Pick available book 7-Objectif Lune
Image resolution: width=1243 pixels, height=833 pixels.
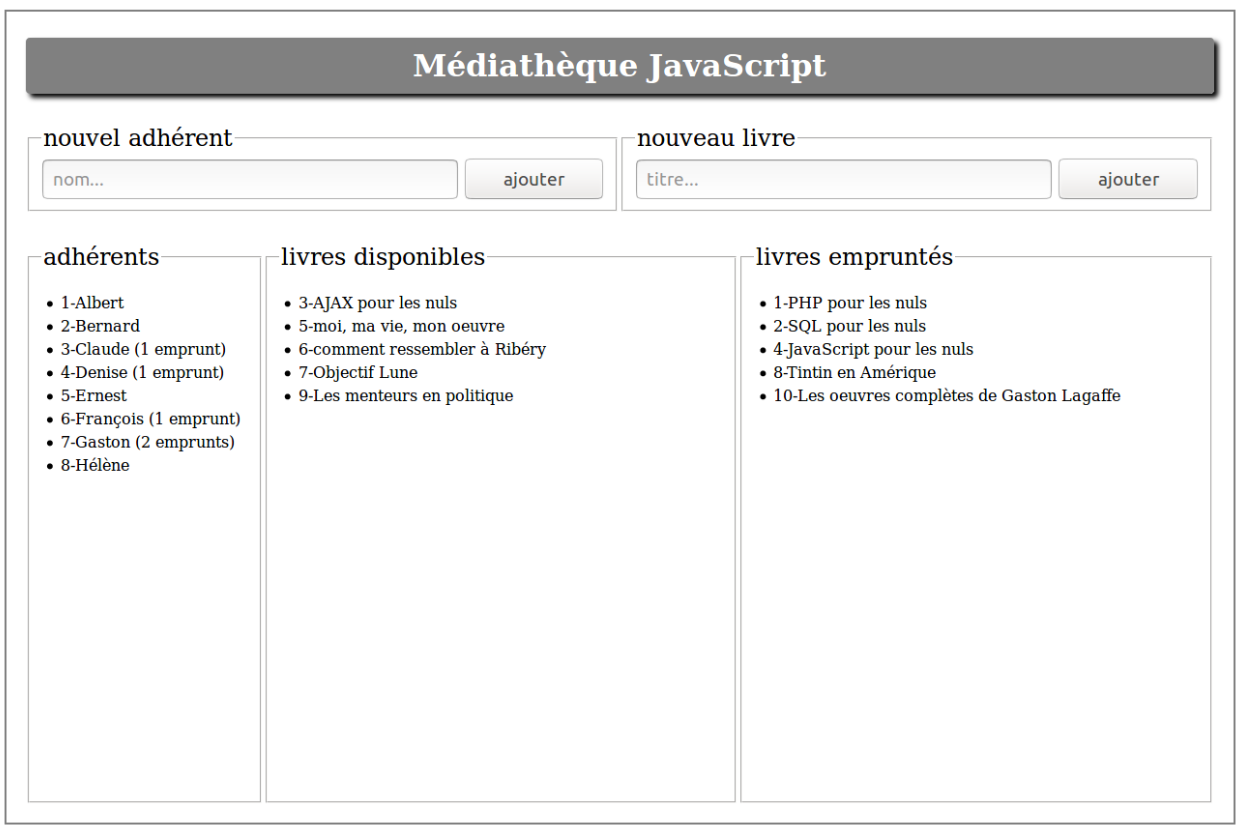tap(358, 372)
